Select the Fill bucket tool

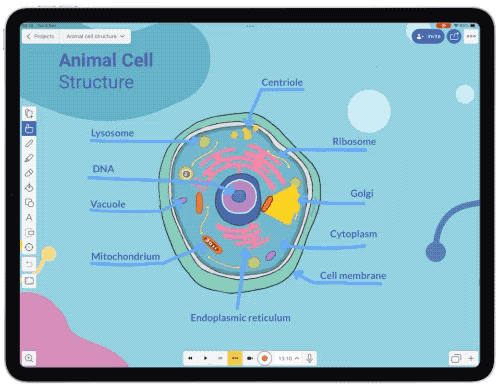29,188
